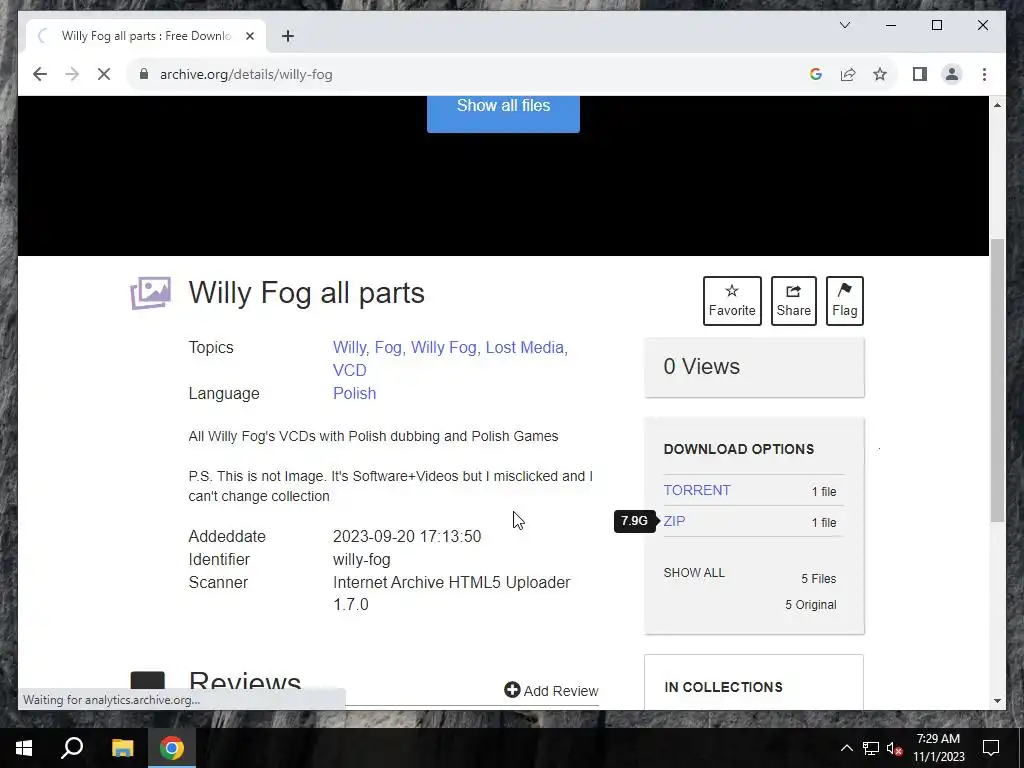The image size is (1024, 768).
Task: Click the 'Willy Fog all parts' title
Action: (306, 293)
